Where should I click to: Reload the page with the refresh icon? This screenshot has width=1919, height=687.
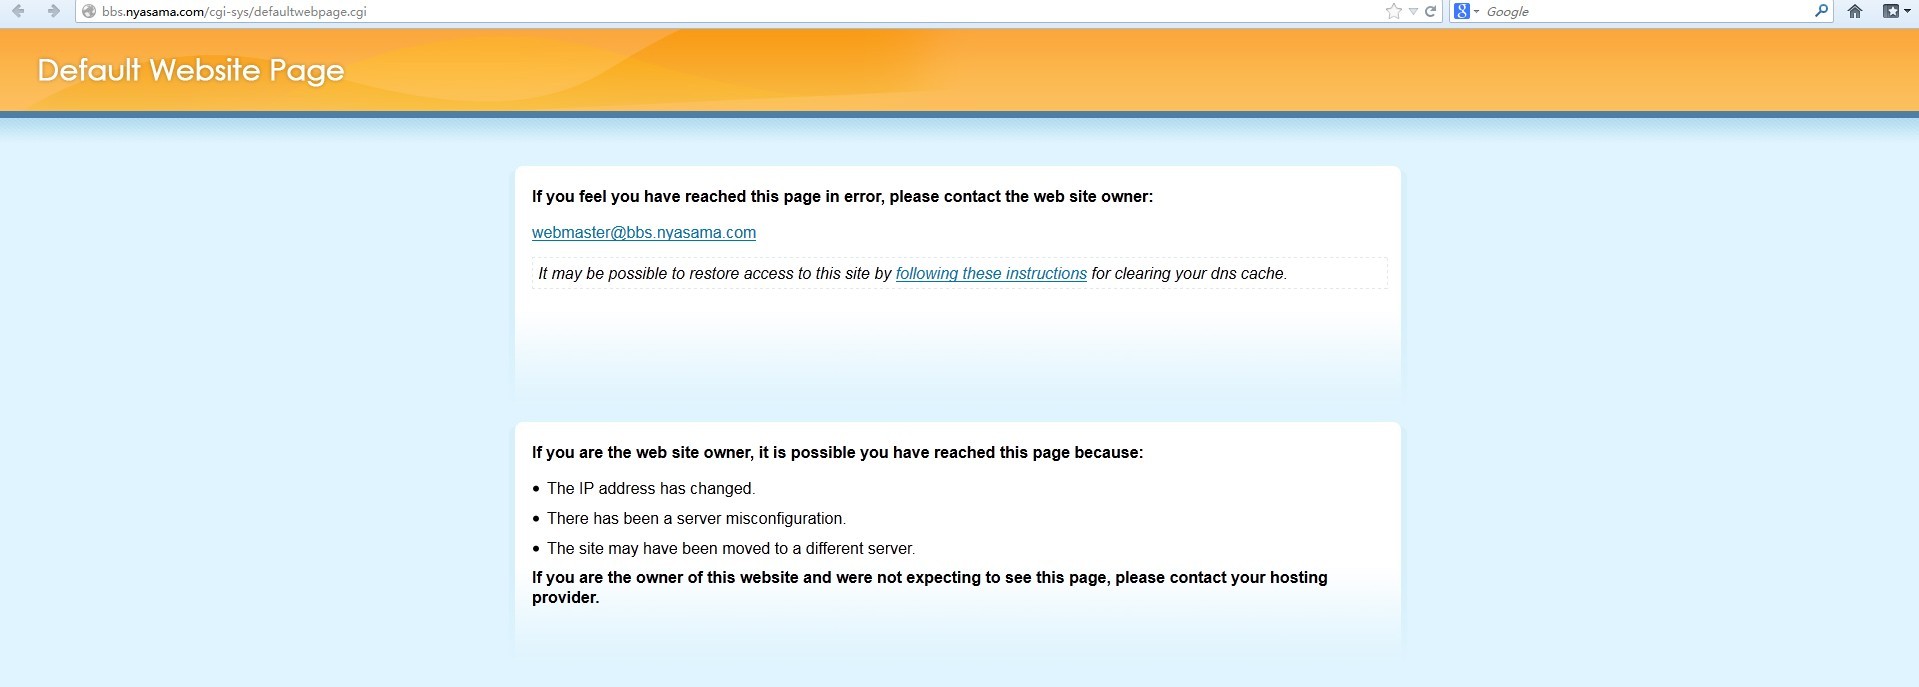[x=1431, y=11]
